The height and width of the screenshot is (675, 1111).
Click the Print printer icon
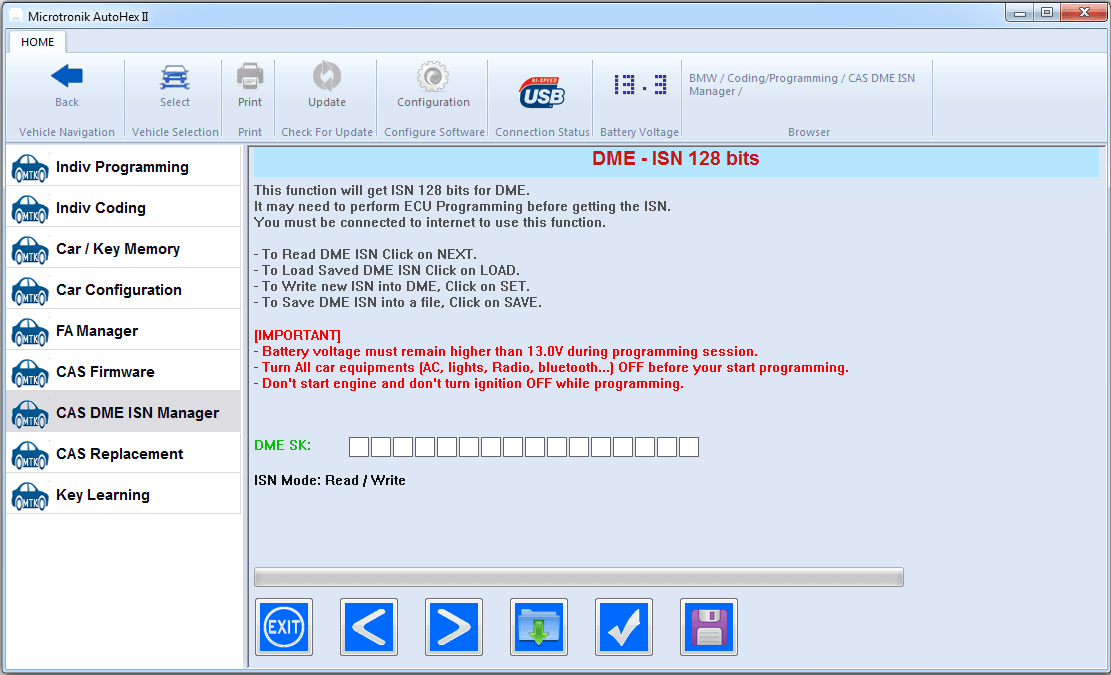tap(249, 76)
